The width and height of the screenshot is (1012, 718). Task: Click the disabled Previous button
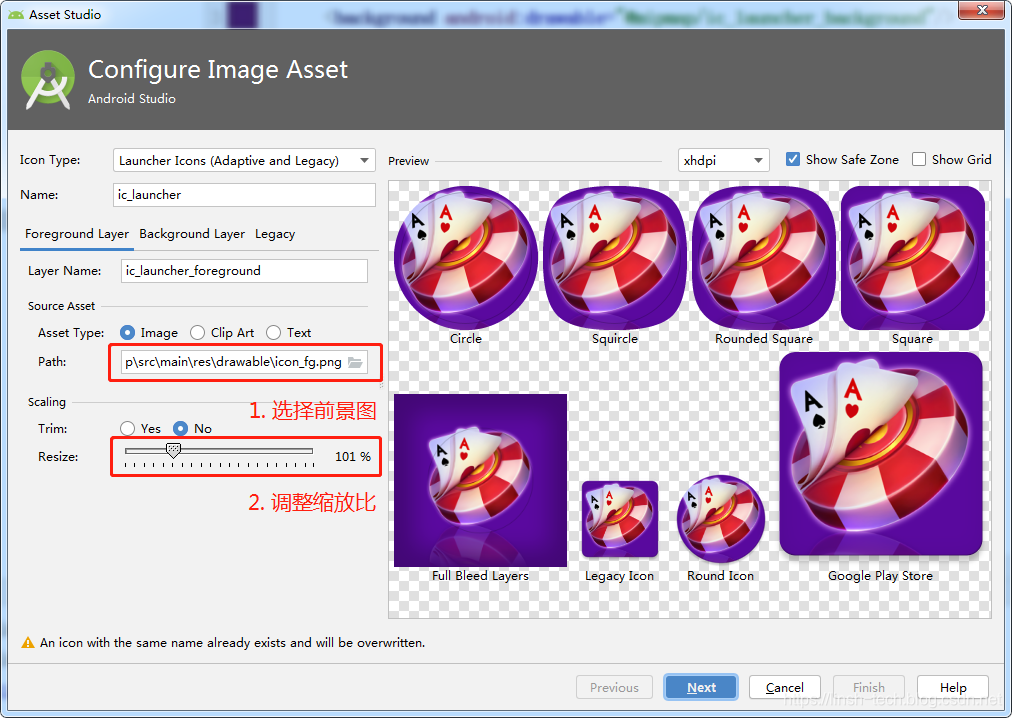pos(614,688)
